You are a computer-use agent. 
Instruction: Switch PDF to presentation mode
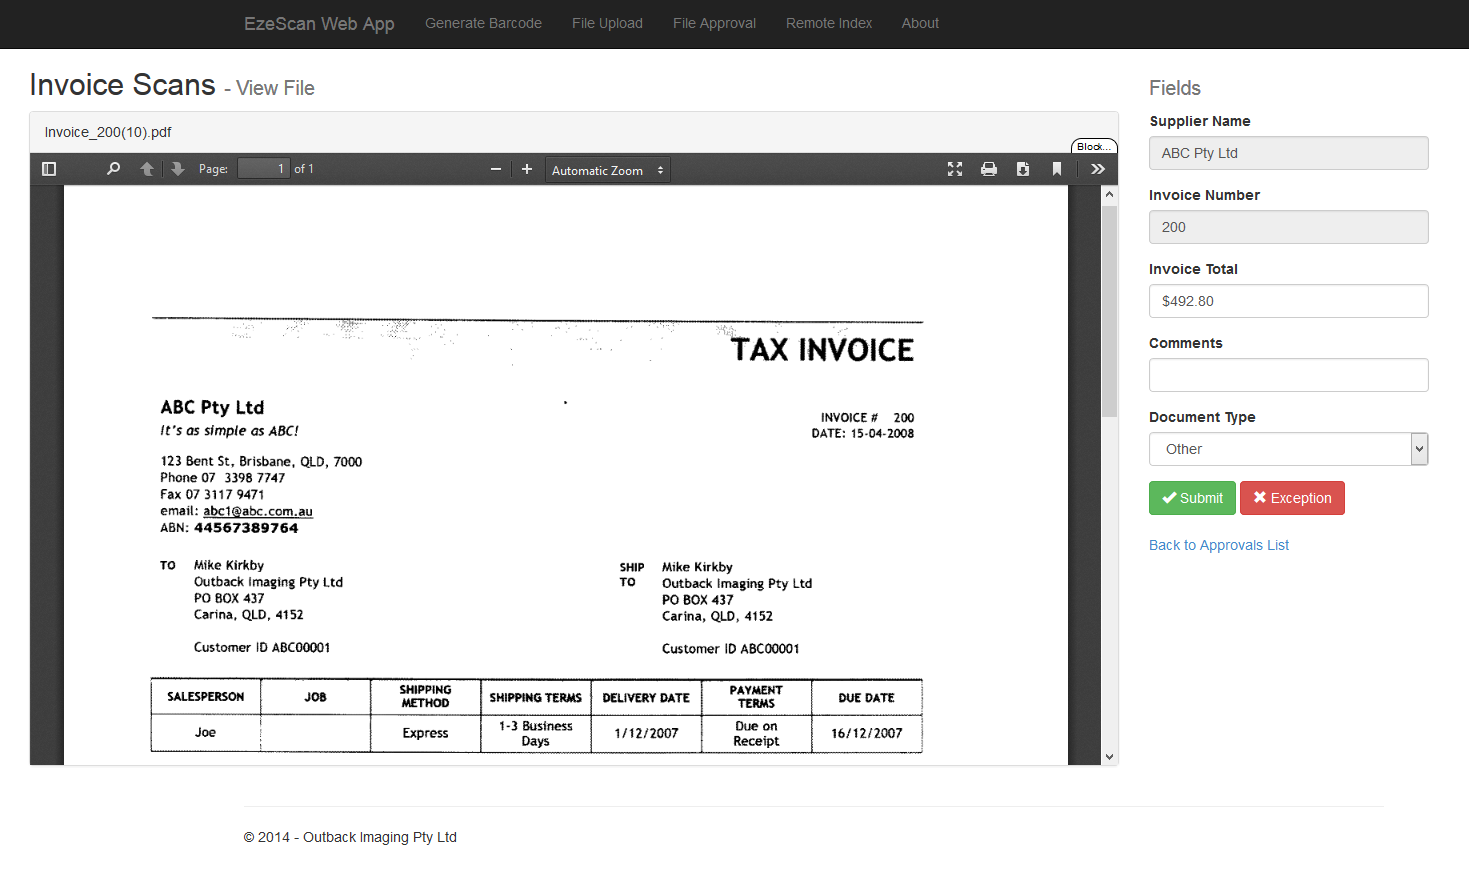click(955, 169)
